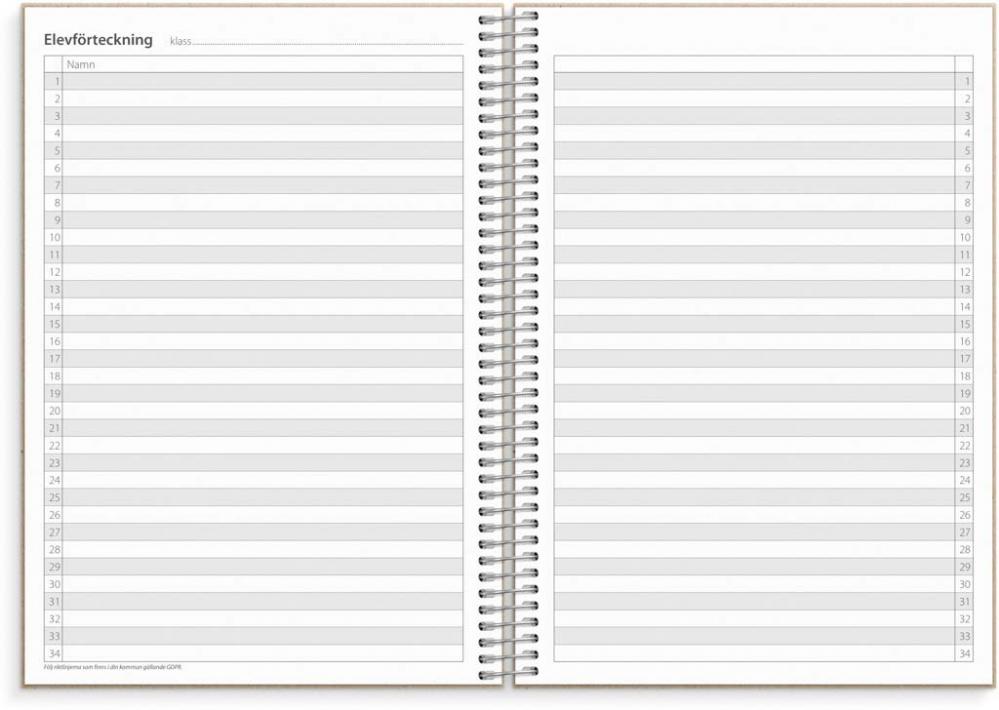Click row number 13 on the left page
999x710 pixels.
point(55,289)
